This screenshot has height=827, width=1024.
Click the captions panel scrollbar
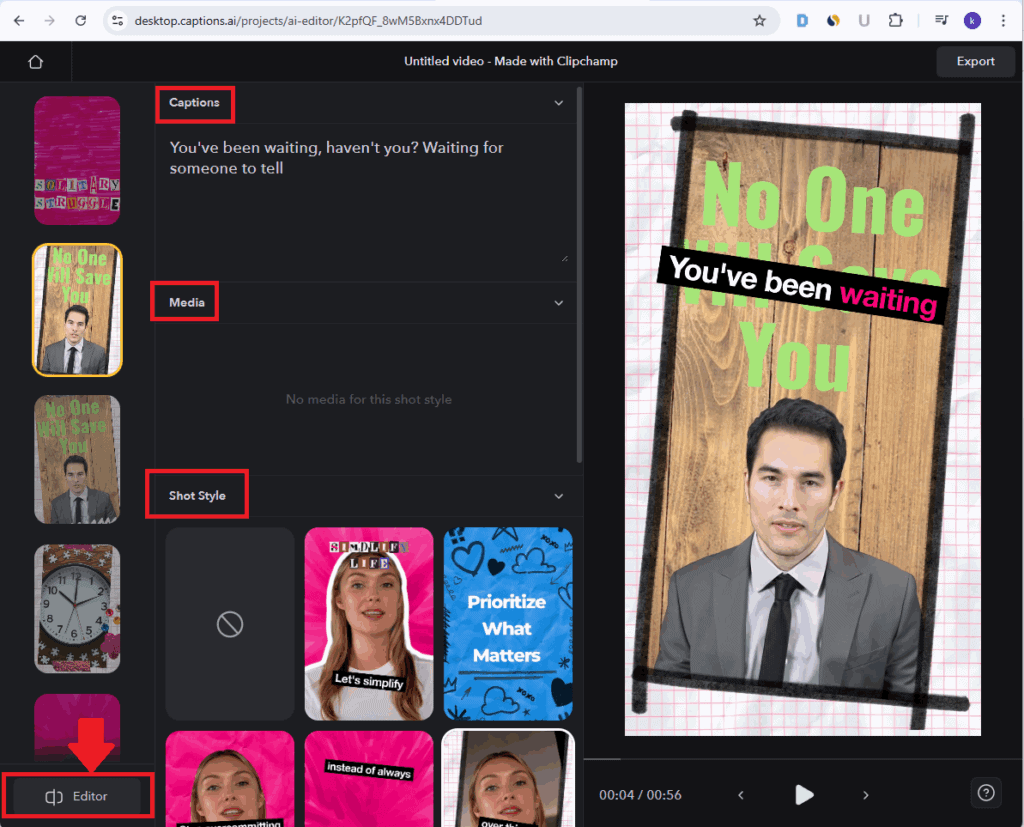pos(579,274)
